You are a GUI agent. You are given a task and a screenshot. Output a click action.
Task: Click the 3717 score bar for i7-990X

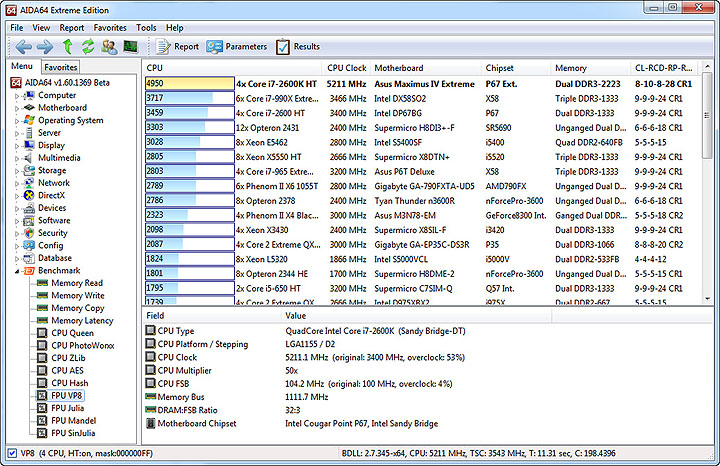[190, 98]
